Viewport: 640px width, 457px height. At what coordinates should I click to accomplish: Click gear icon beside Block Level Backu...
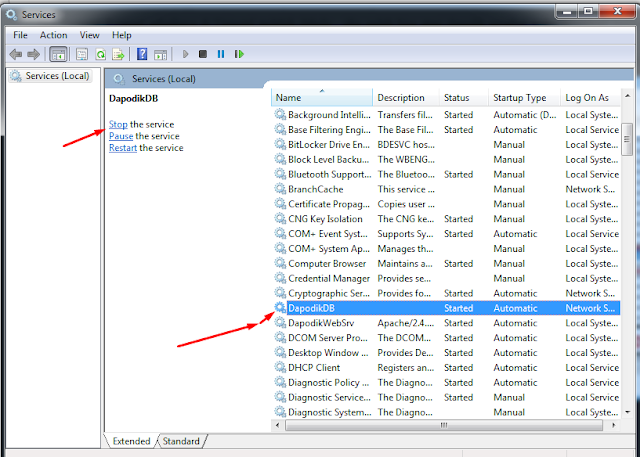click(280, 159)
